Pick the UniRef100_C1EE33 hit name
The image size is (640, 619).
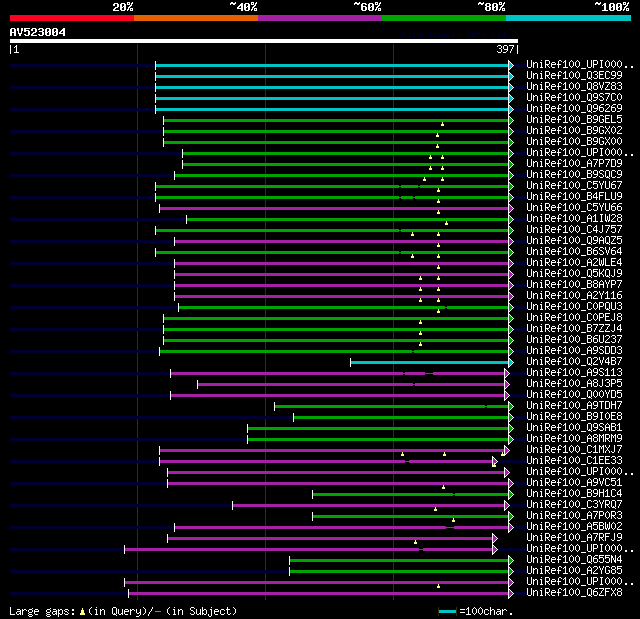[574, 461]
